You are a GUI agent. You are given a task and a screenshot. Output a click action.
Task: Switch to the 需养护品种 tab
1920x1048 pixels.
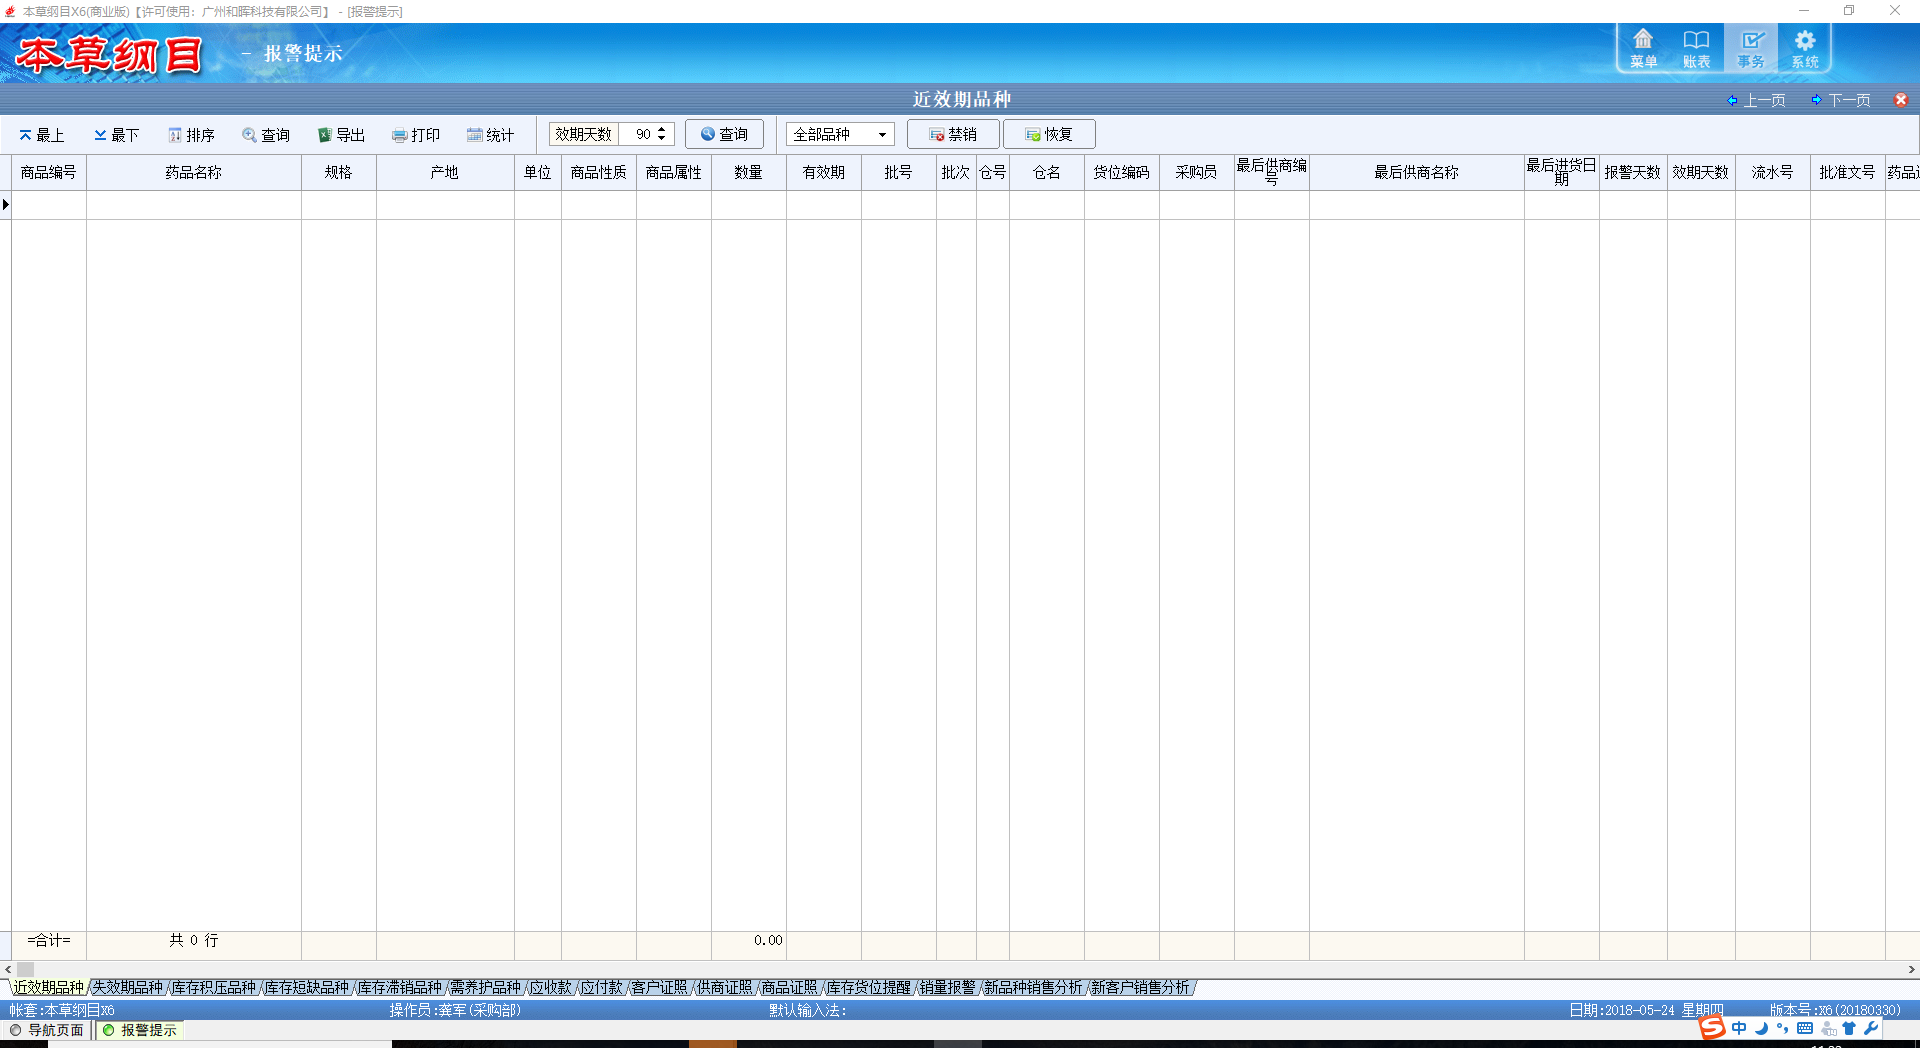485,988
